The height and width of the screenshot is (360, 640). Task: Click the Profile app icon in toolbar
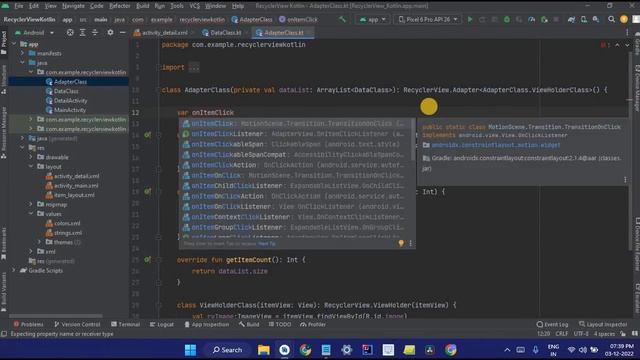click(531, 19)
